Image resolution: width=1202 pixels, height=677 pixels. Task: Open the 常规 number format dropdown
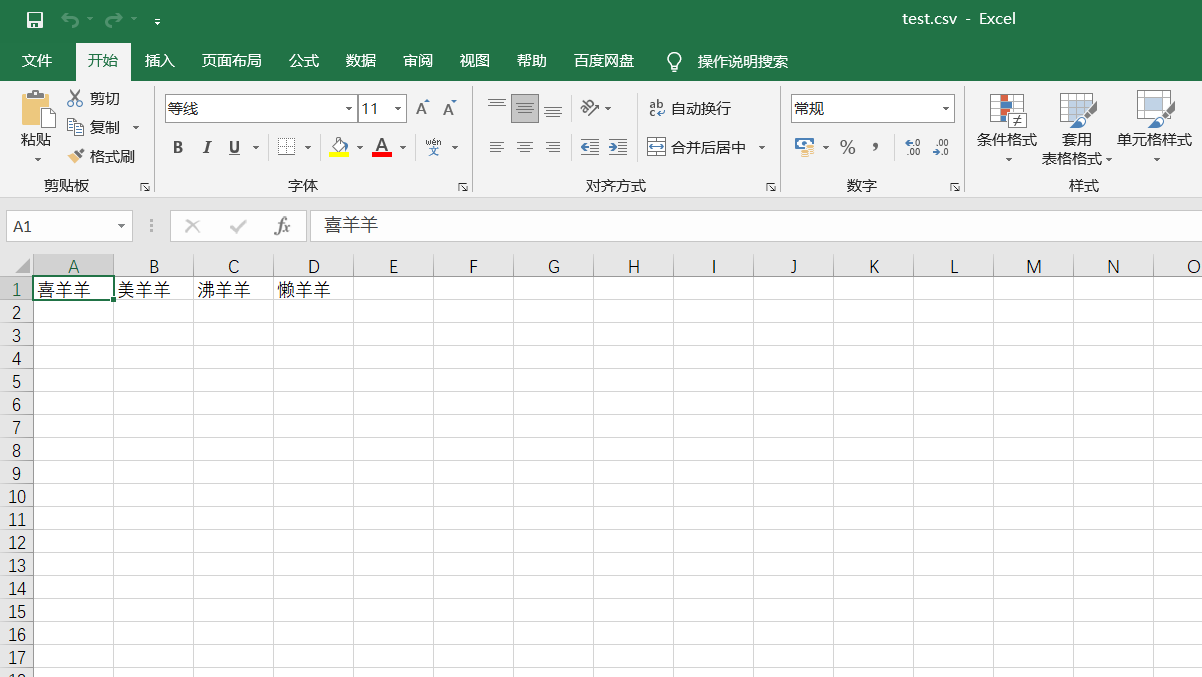click(x=943, y=107)
